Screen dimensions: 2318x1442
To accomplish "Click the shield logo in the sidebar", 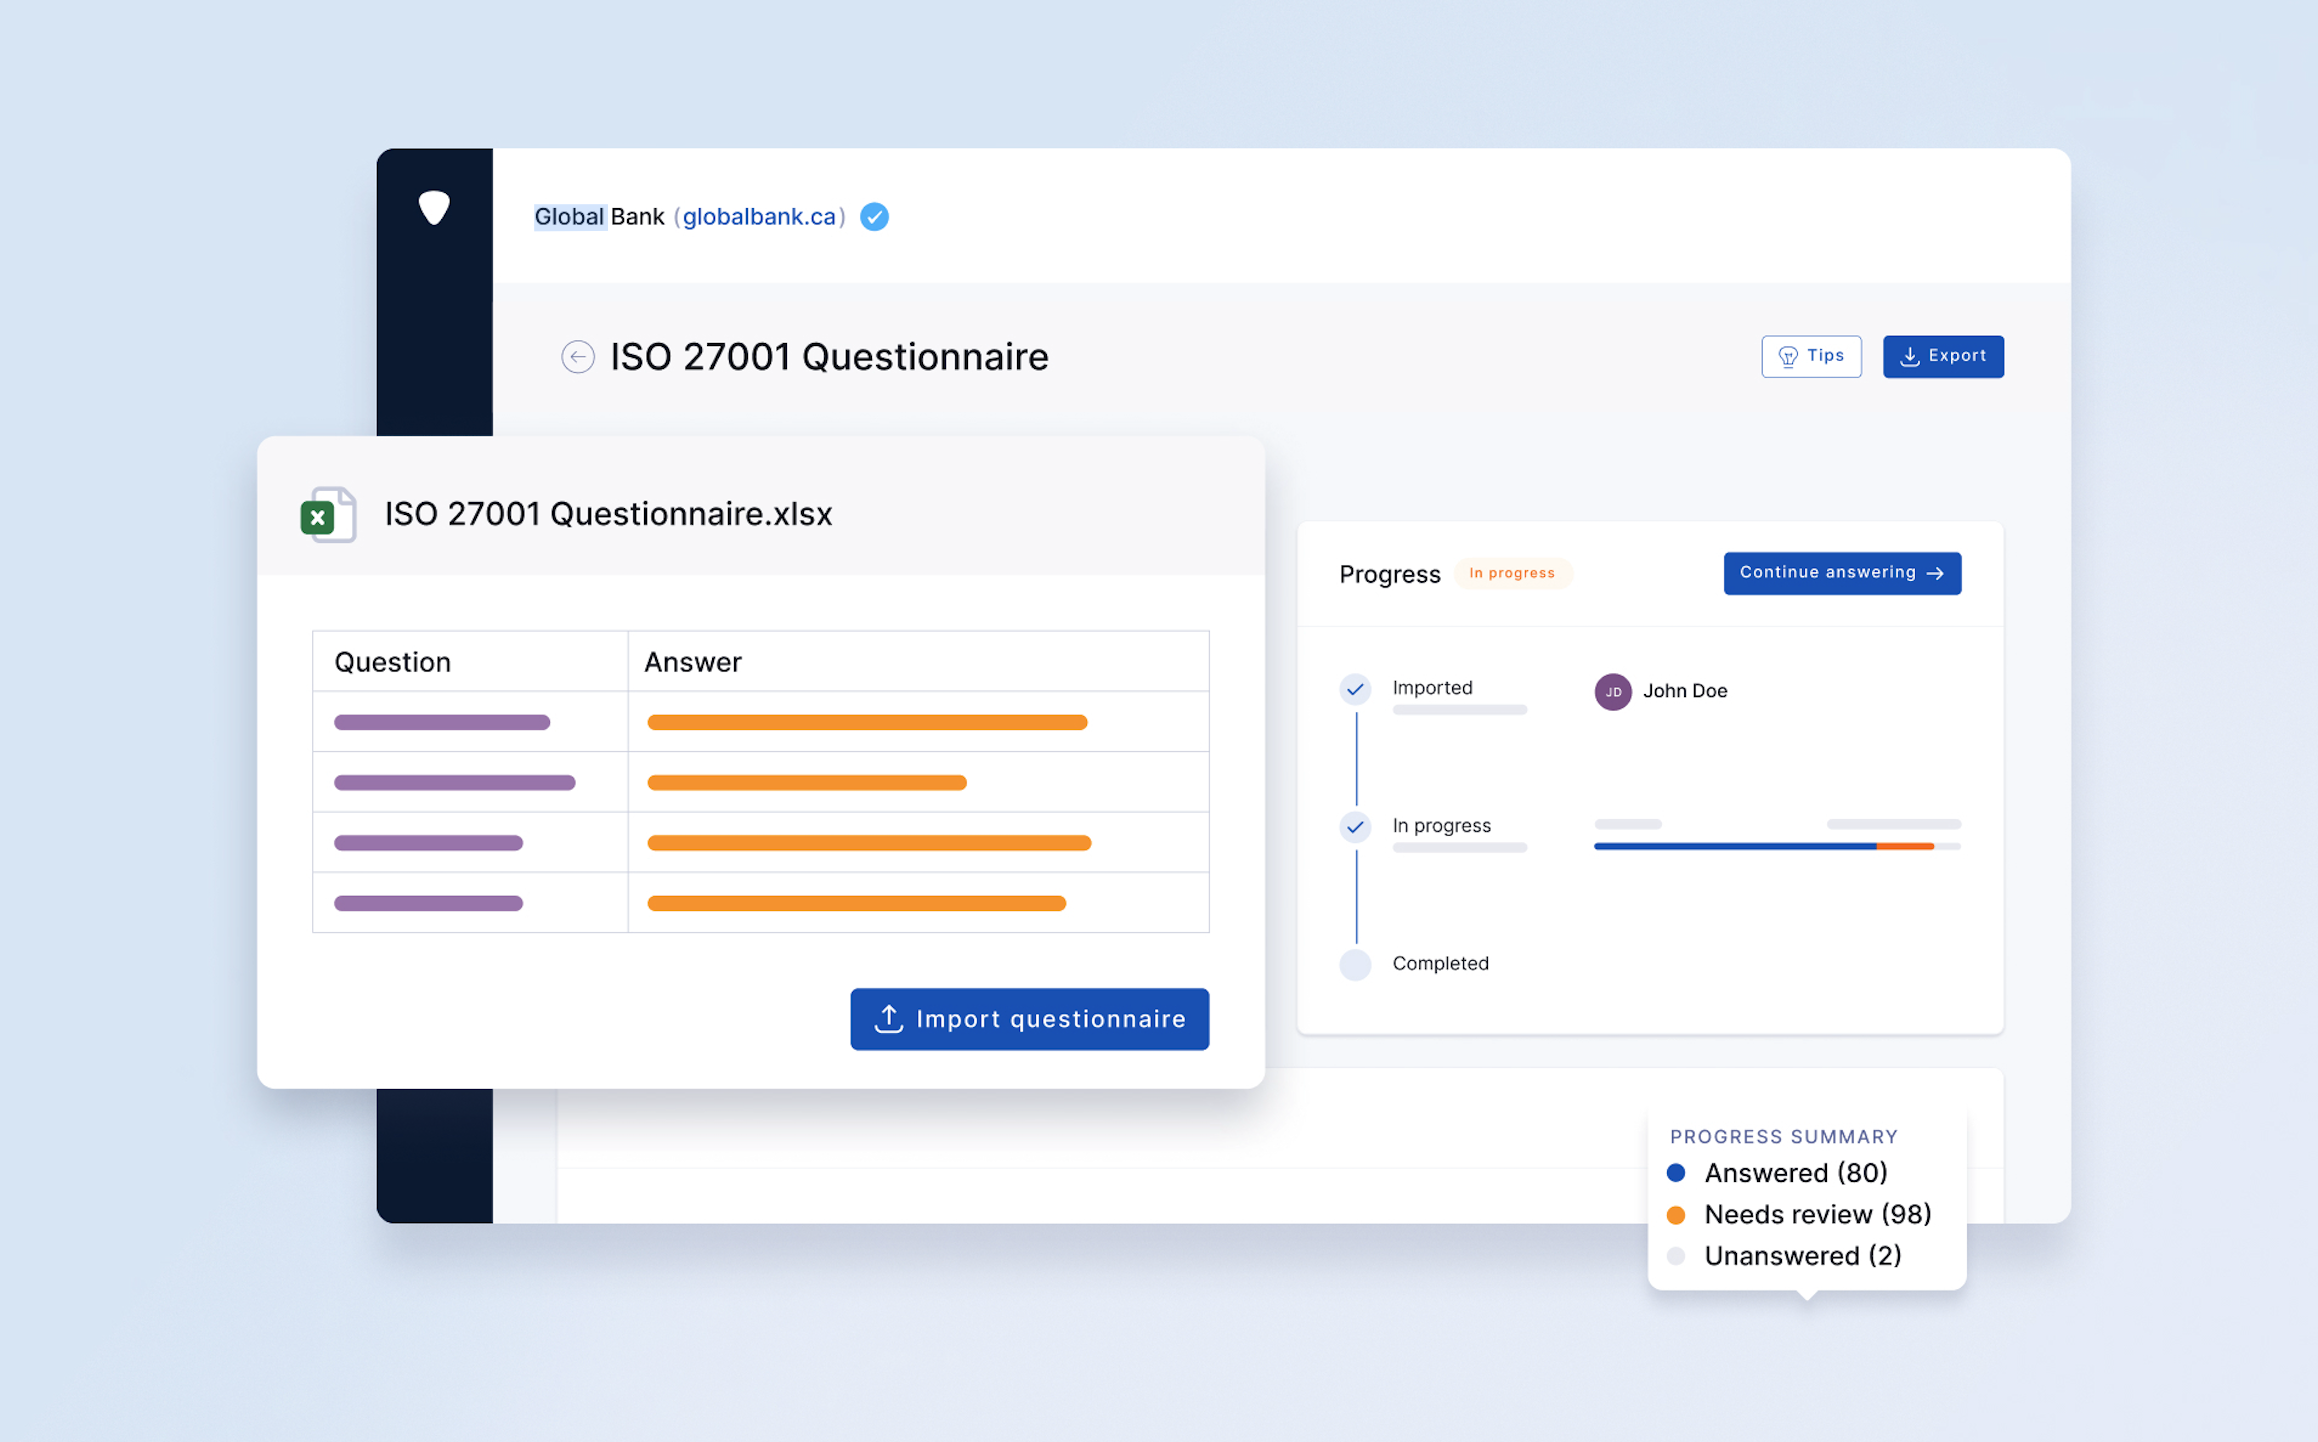I will 434,207.
